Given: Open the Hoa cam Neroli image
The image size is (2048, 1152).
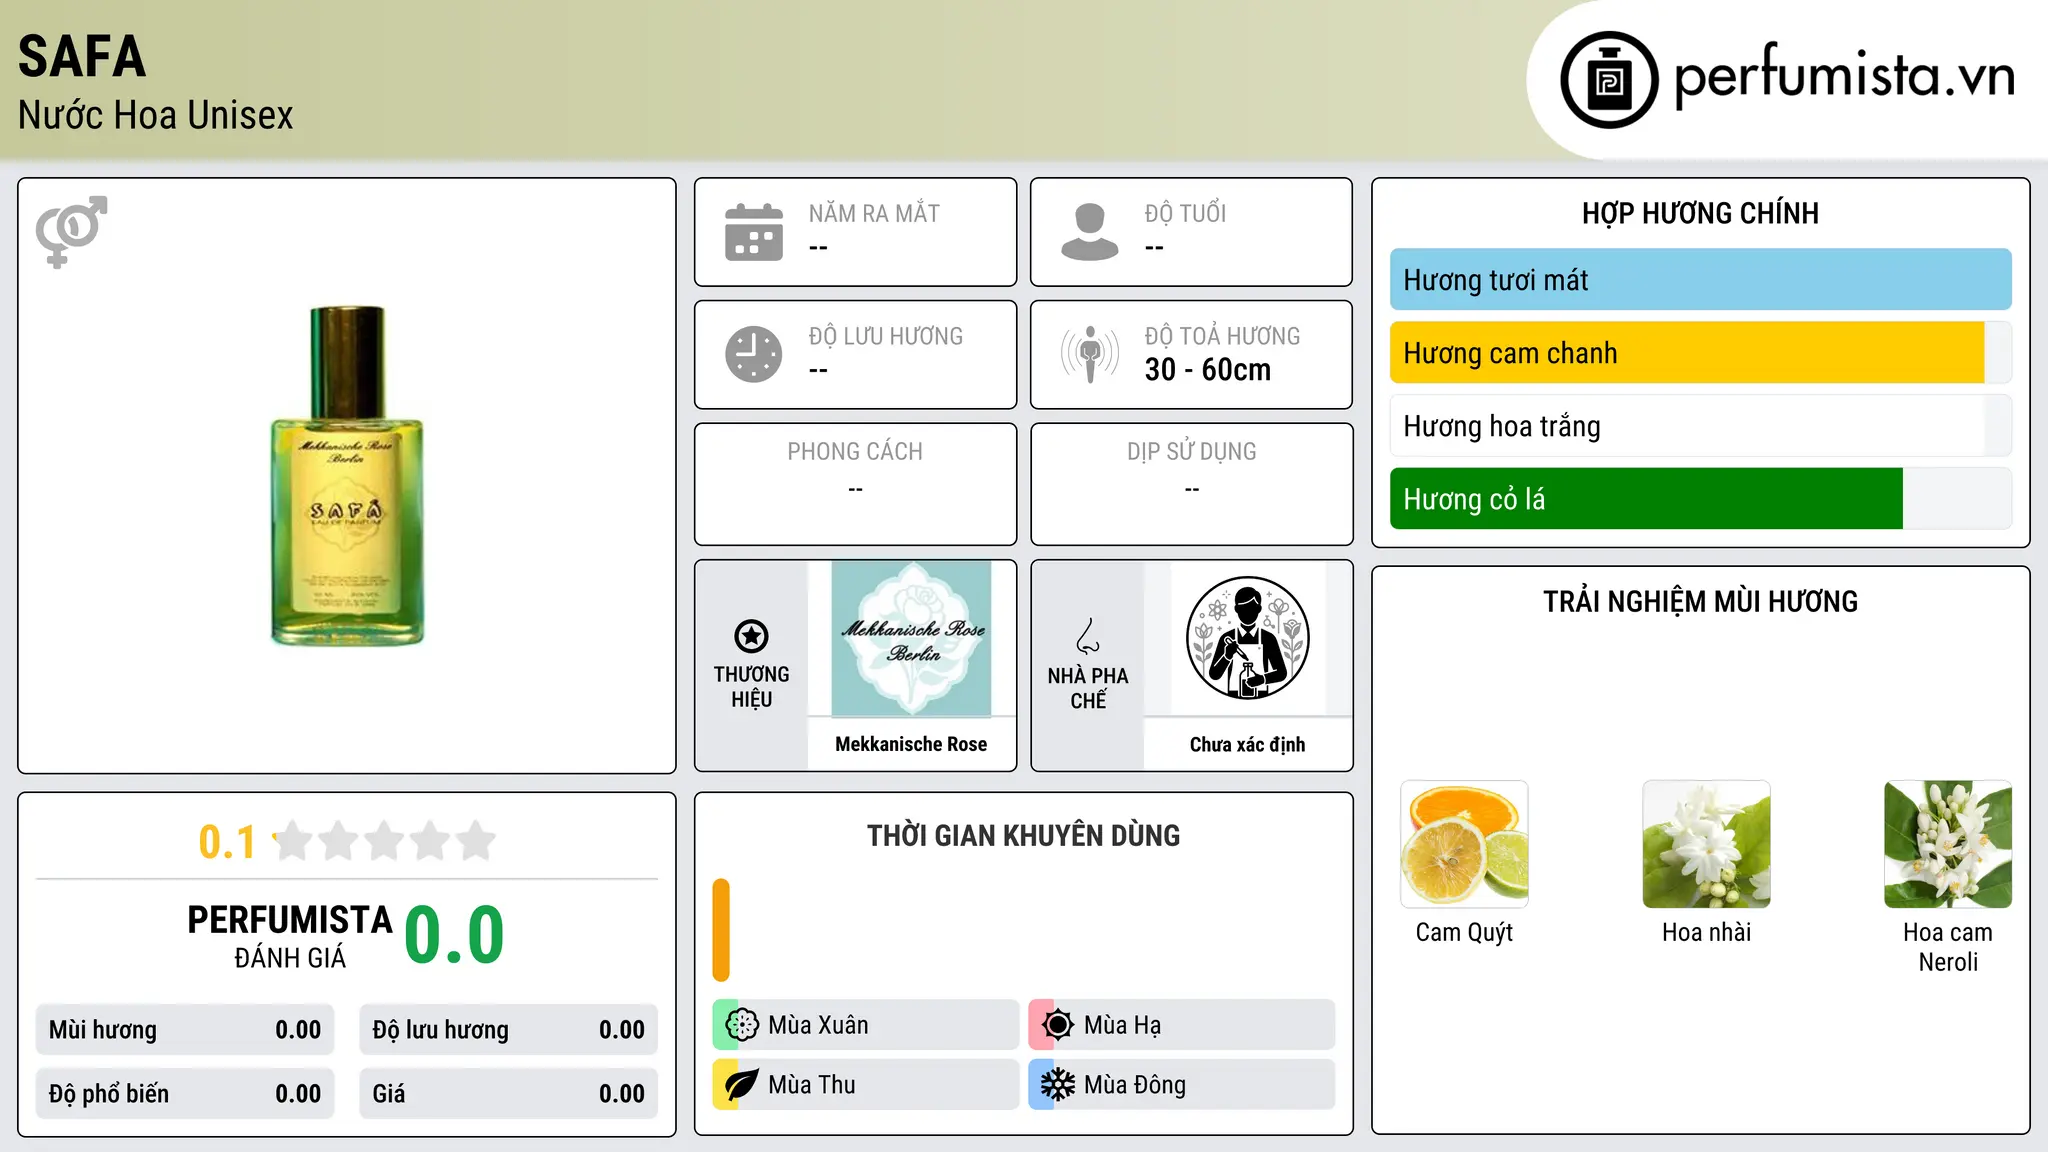Looking at the screenshot, I should 1948,844.
